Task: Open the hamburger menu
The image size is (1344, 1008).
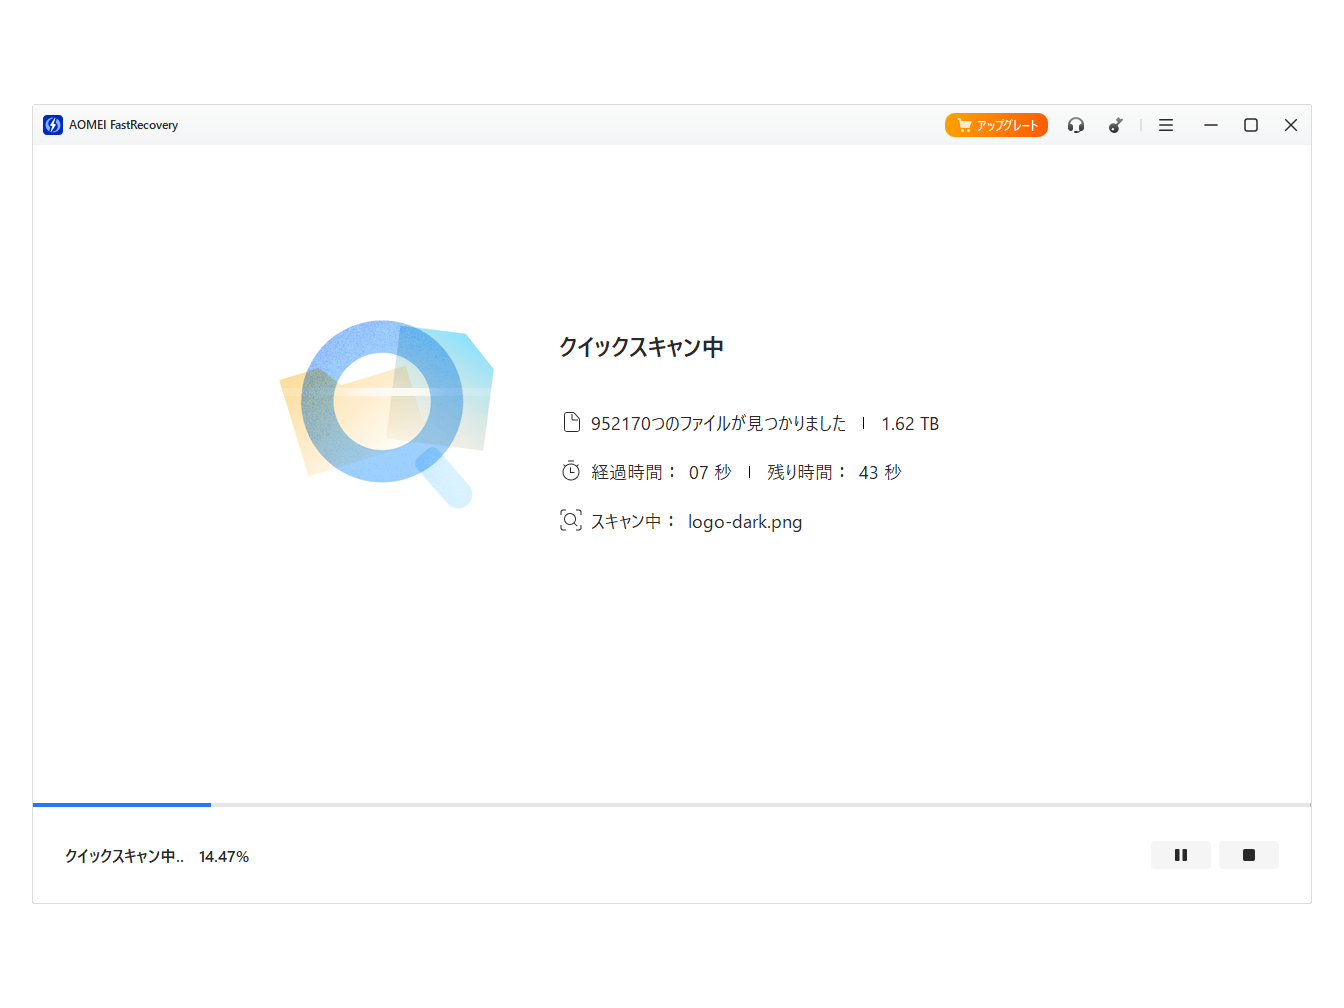Action: pyautogui.click(x=1166, y=125)
